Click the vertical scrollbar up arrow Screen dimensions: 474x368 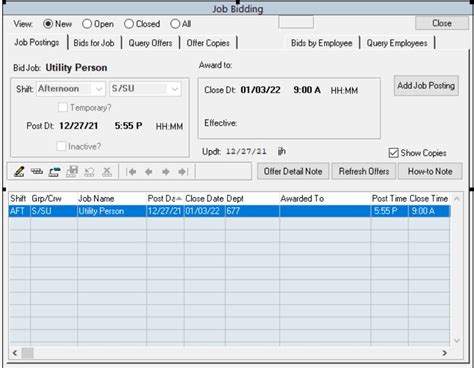pos(457,199)
